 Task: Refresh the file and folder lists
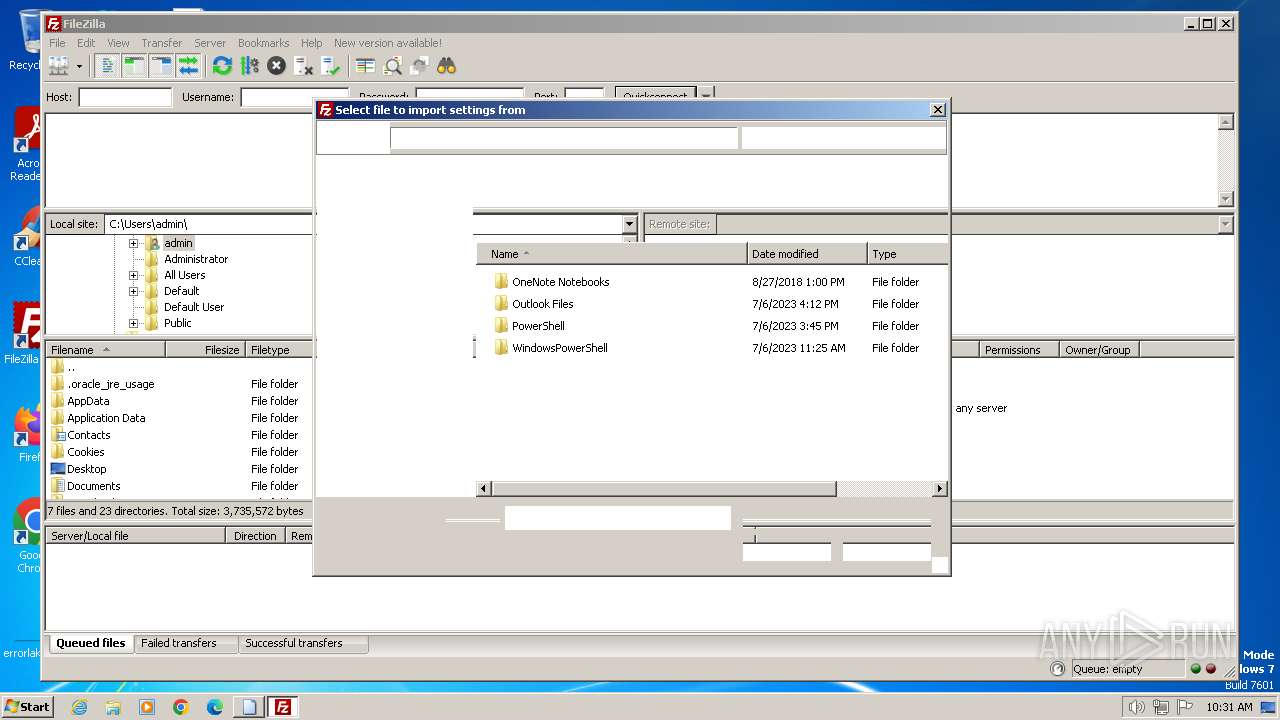[x=222, y=66]
